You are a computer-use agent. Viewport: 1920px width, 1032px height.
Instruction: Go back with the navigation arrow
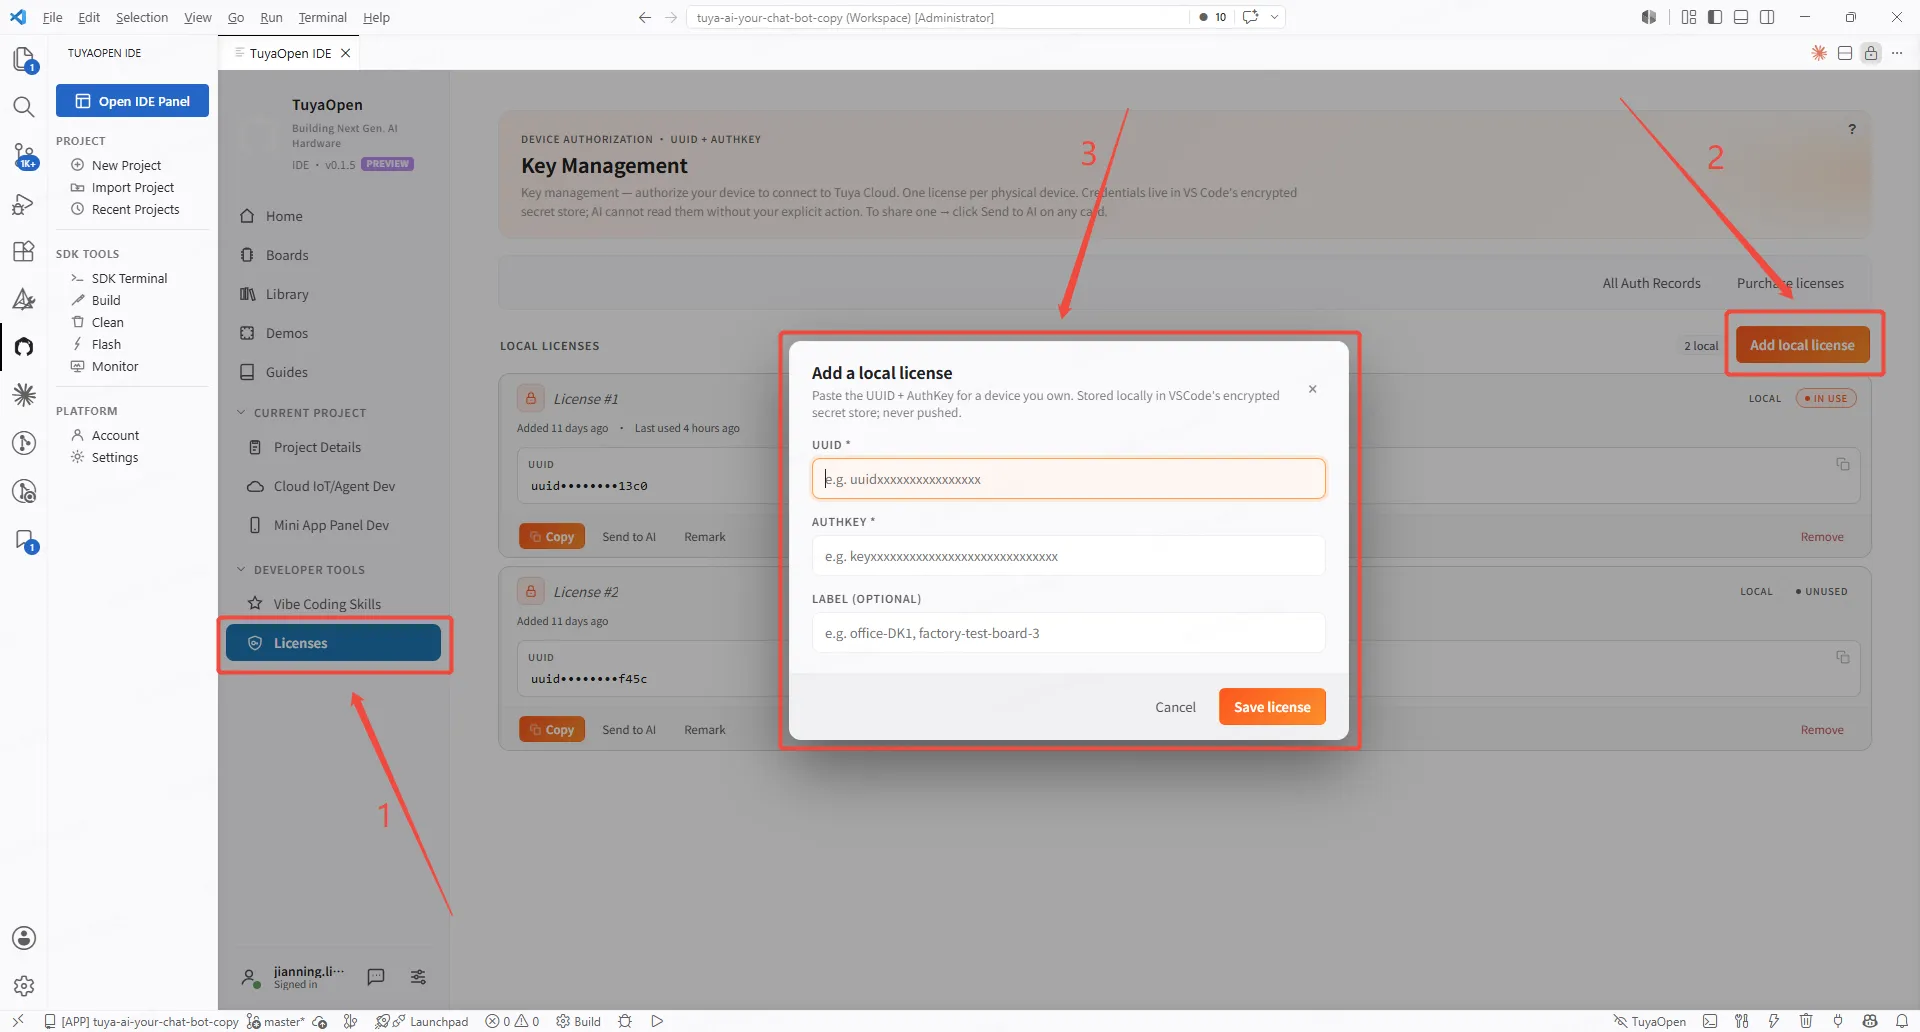click(x=645, y=17)
